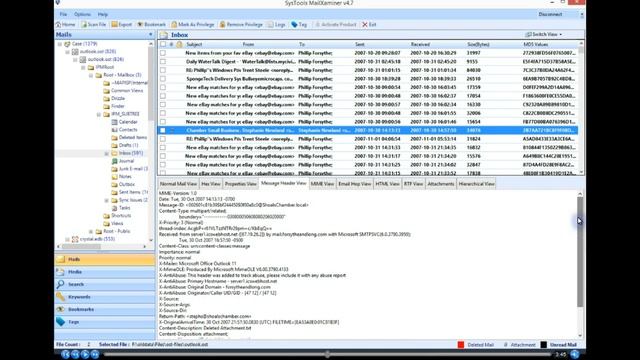The width and height of the screenshot is (640, 360).
Task: Collapse the Case (1379) tree node
Action: pyautogui.click(x=60, y=44)
